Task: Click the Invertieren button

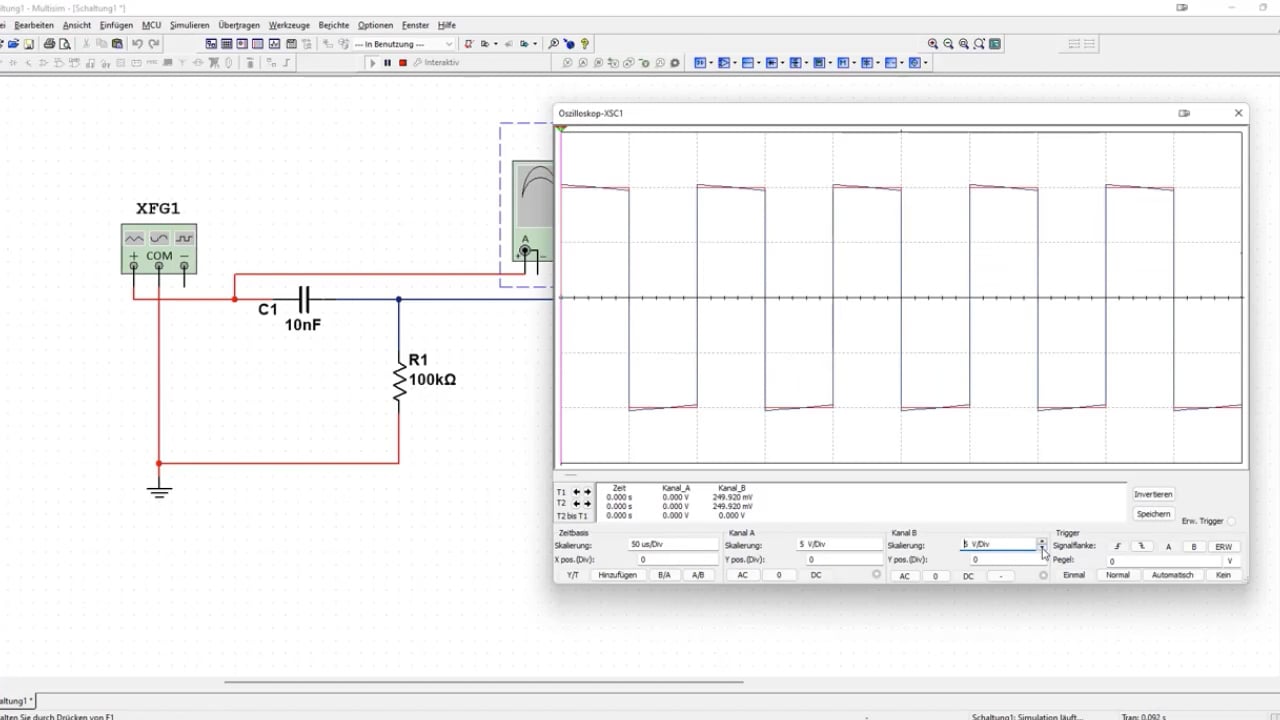Action: coord(1153,494)
